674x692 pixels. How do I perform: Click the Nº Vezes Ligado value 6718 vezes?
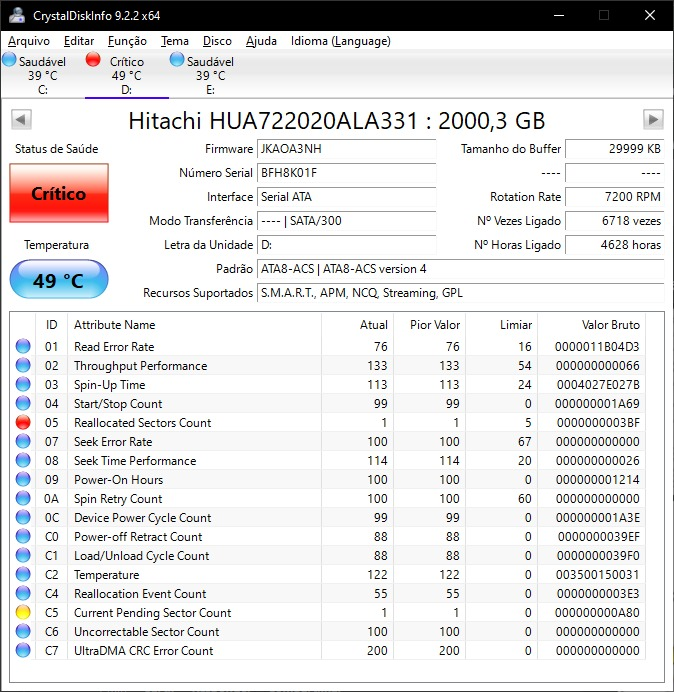(614, 221)
